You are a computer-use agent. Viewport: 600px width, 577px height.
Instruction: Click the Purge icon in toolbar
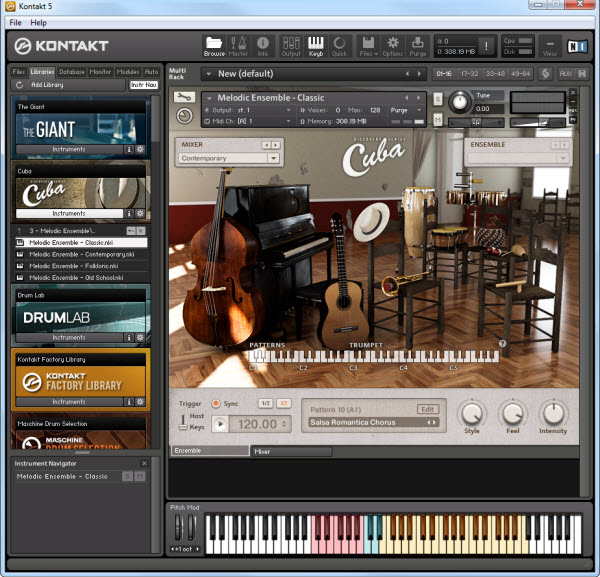pos(417,46)
